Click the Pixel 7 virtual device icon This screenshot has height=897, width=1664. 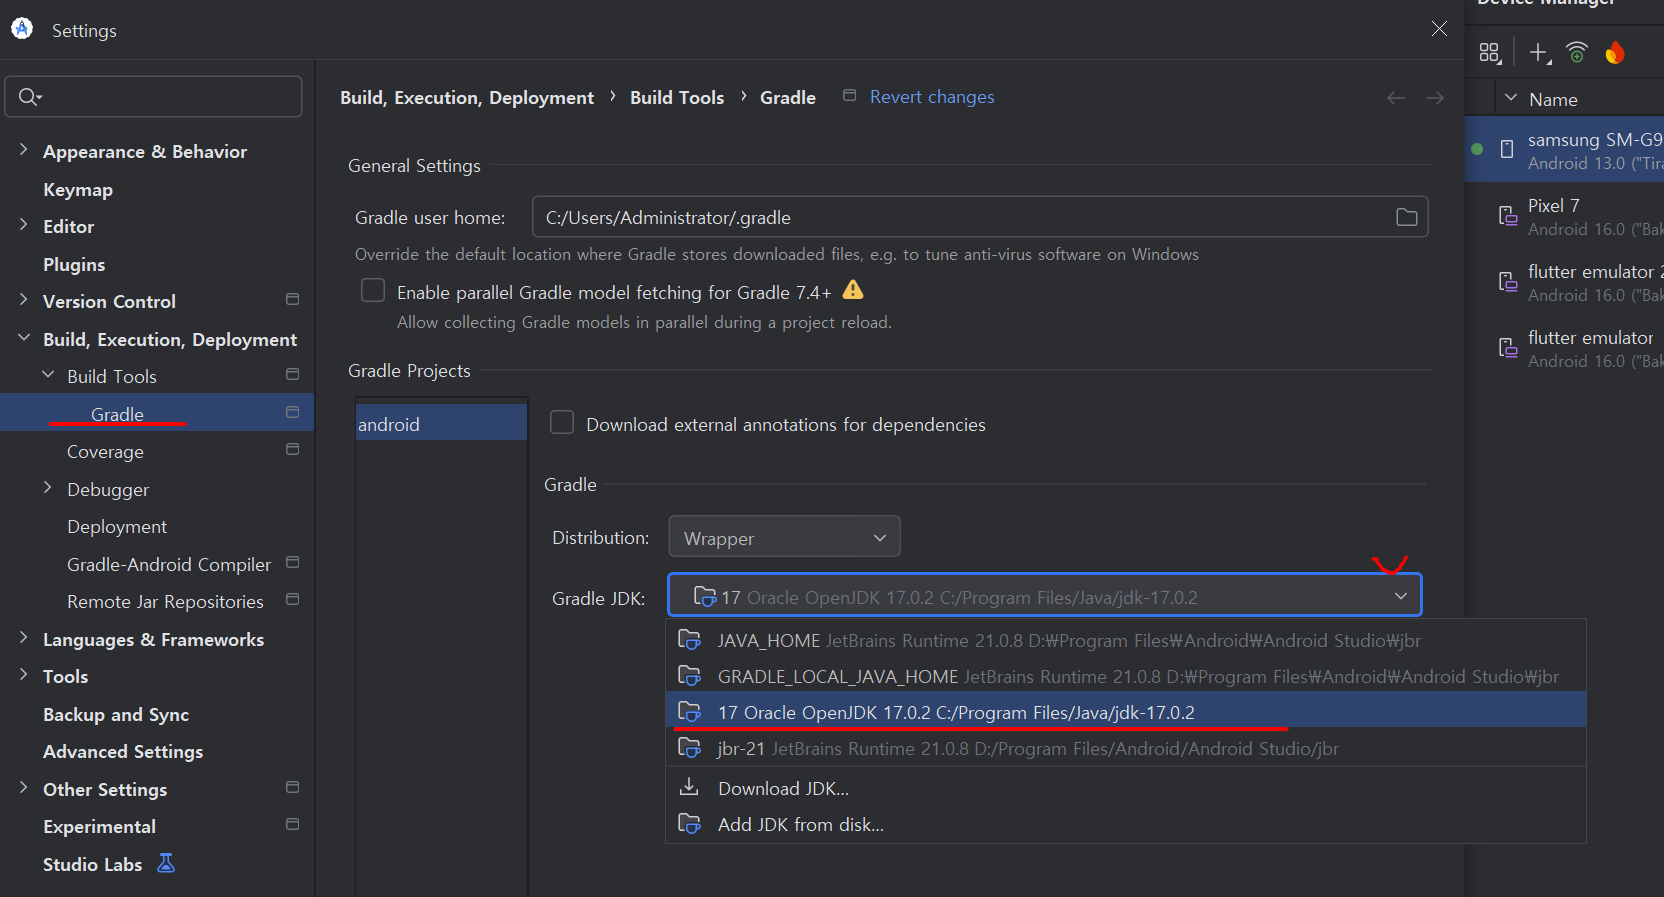1507,215
